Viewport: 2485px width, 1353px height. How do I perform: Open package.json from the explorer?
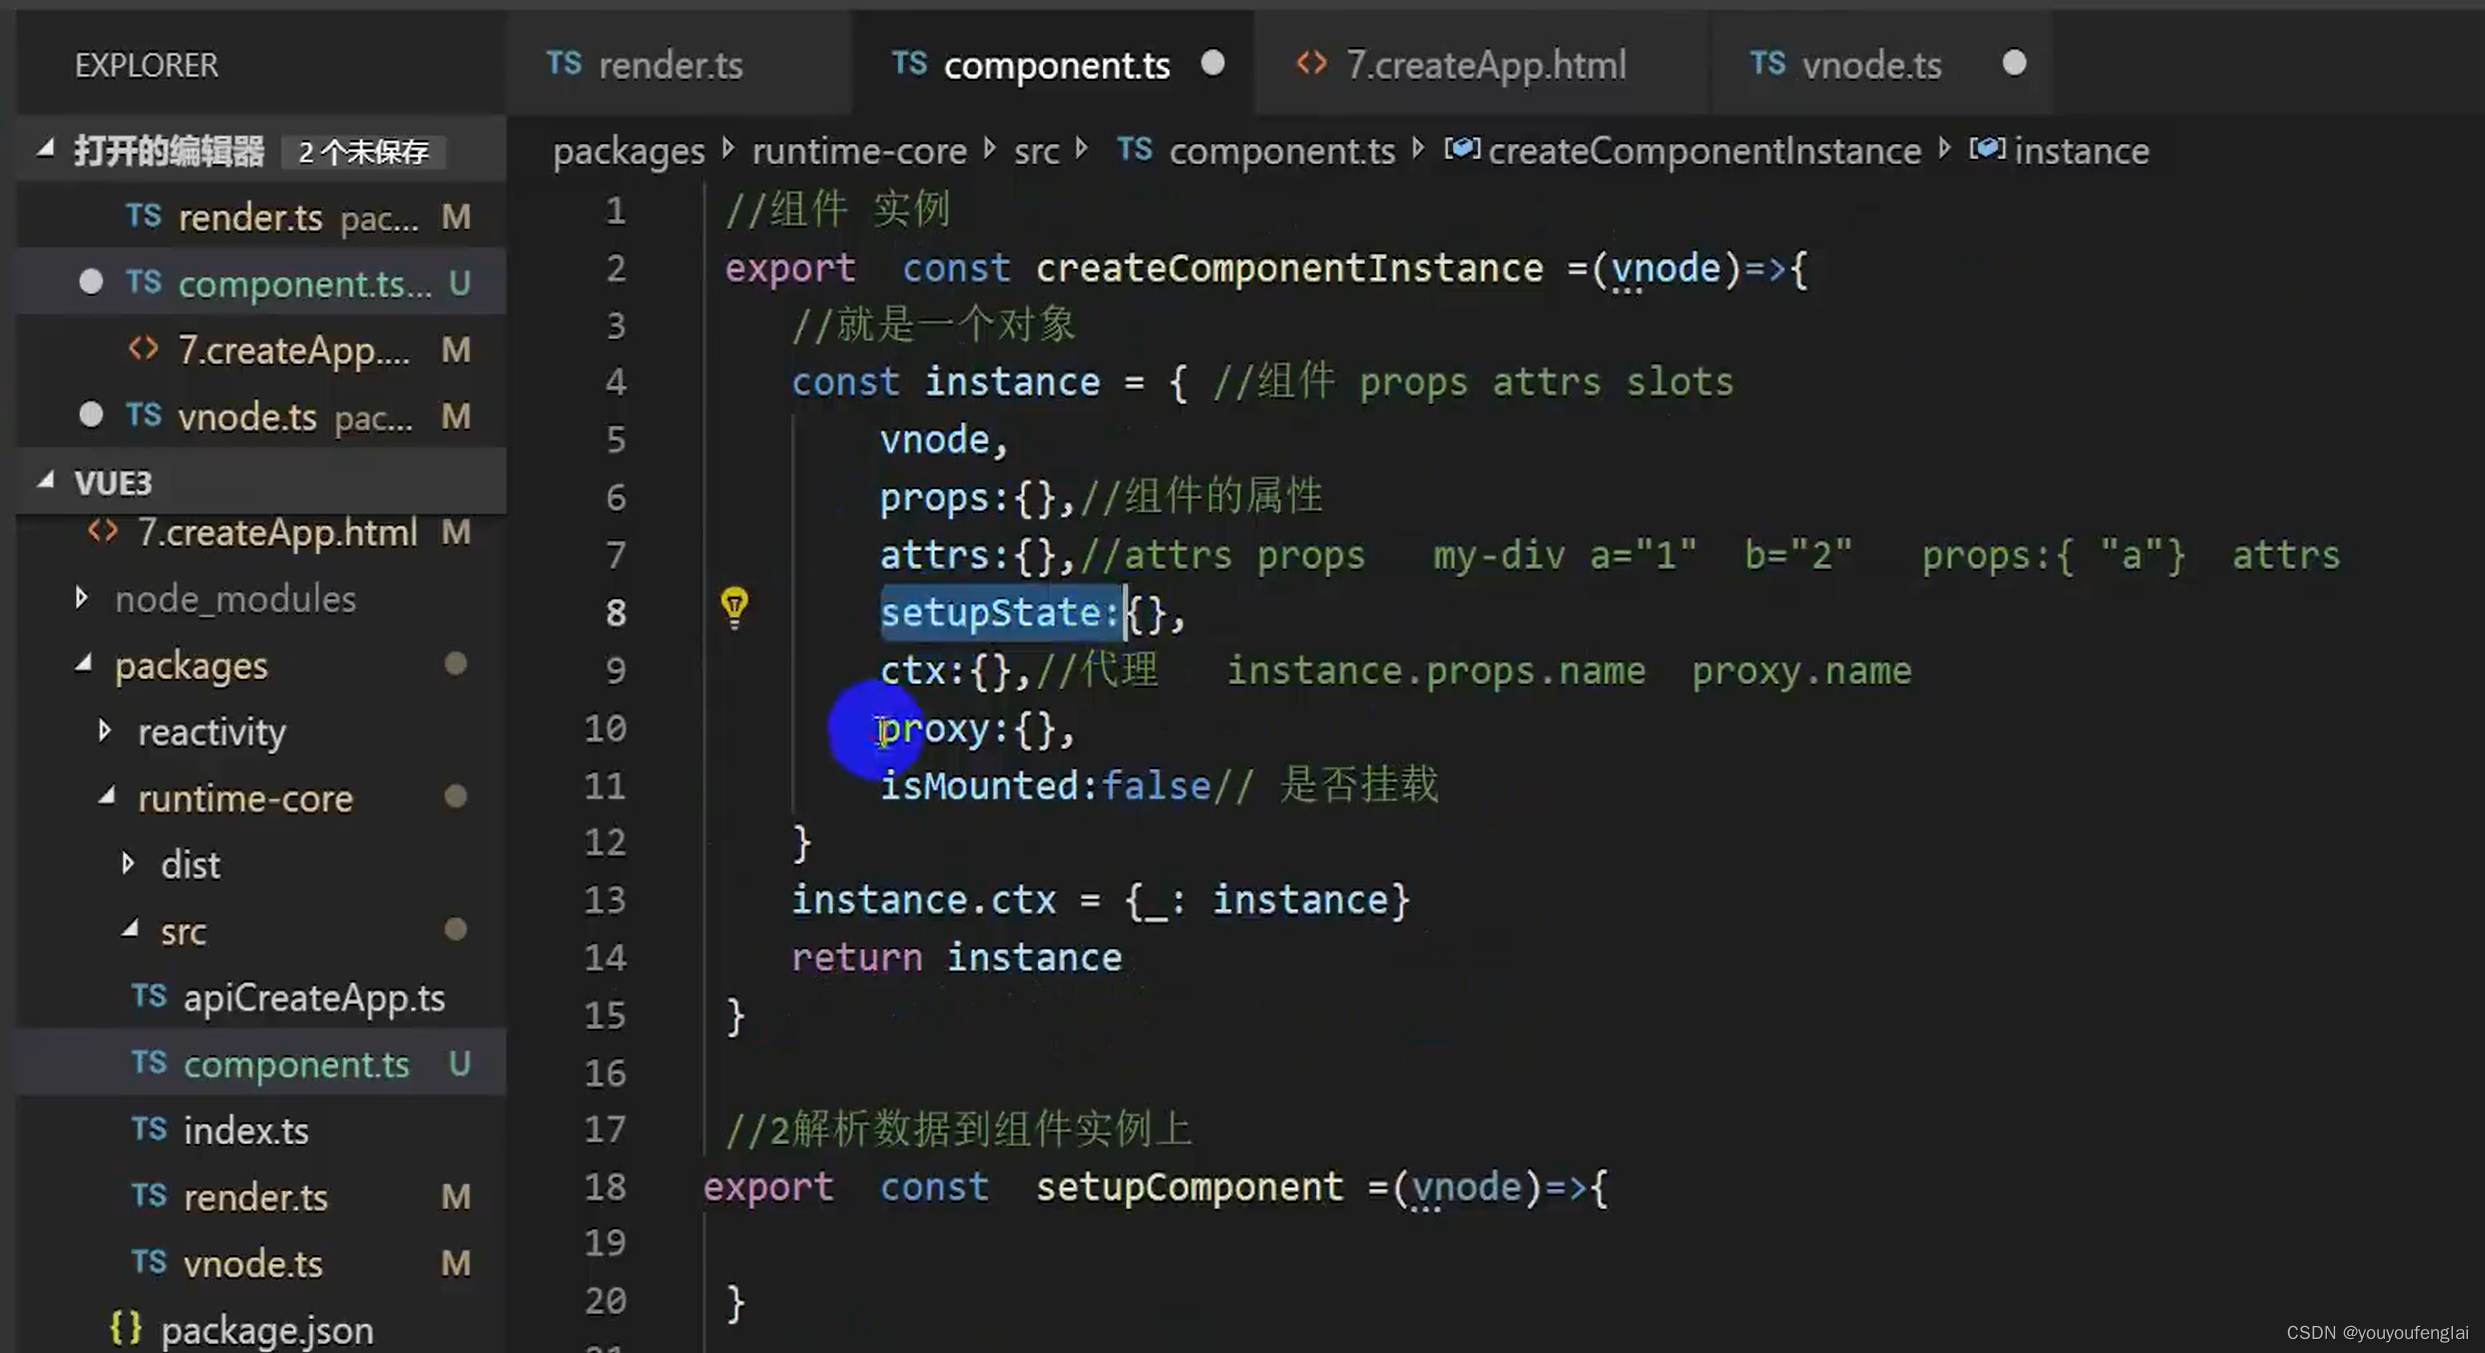pos(262,1329)
